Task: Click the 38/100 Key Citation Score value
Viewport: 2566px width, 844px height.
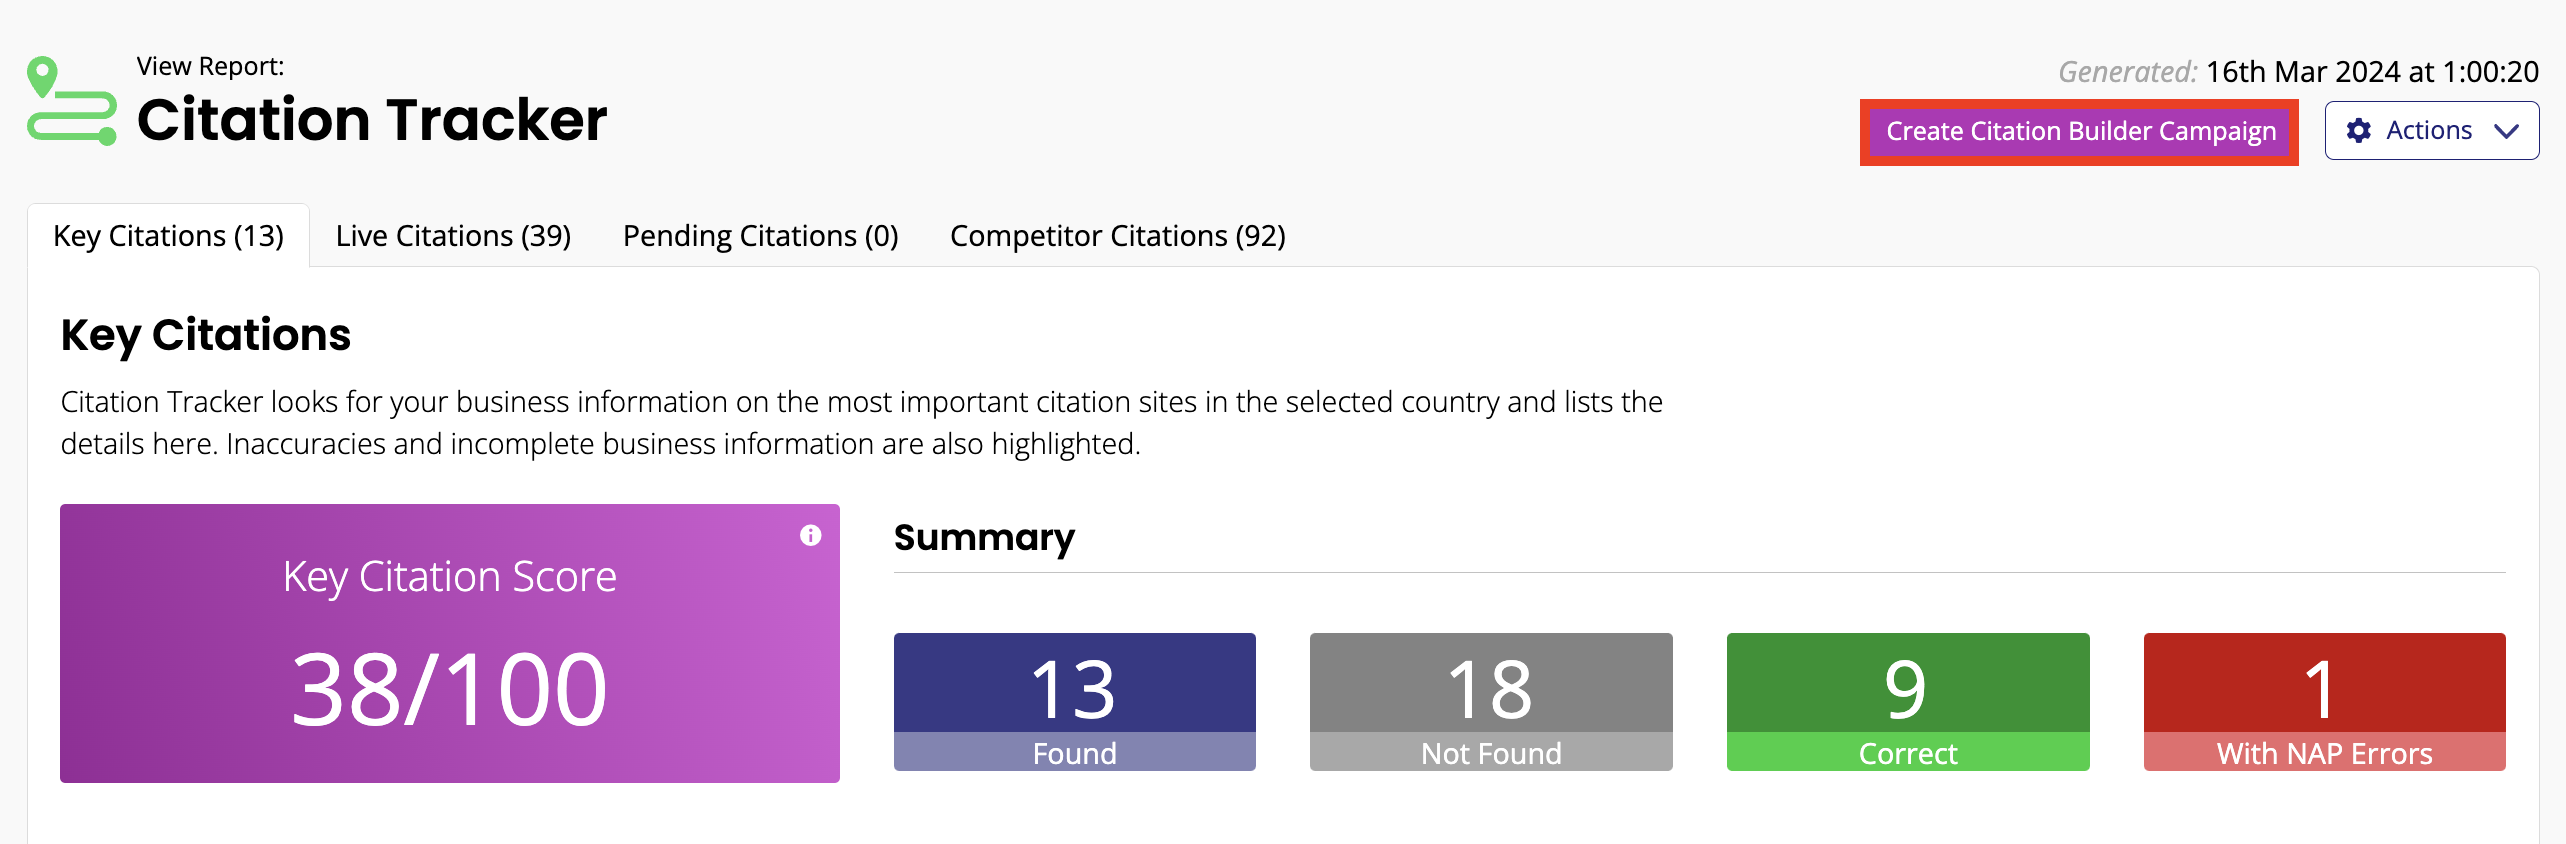Action: click(449, 689)
